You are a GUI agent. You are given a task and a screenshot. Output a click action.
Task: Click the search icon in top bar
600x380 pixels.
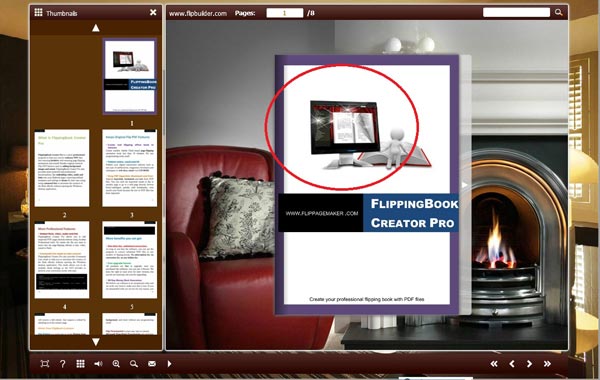[559, 13]
